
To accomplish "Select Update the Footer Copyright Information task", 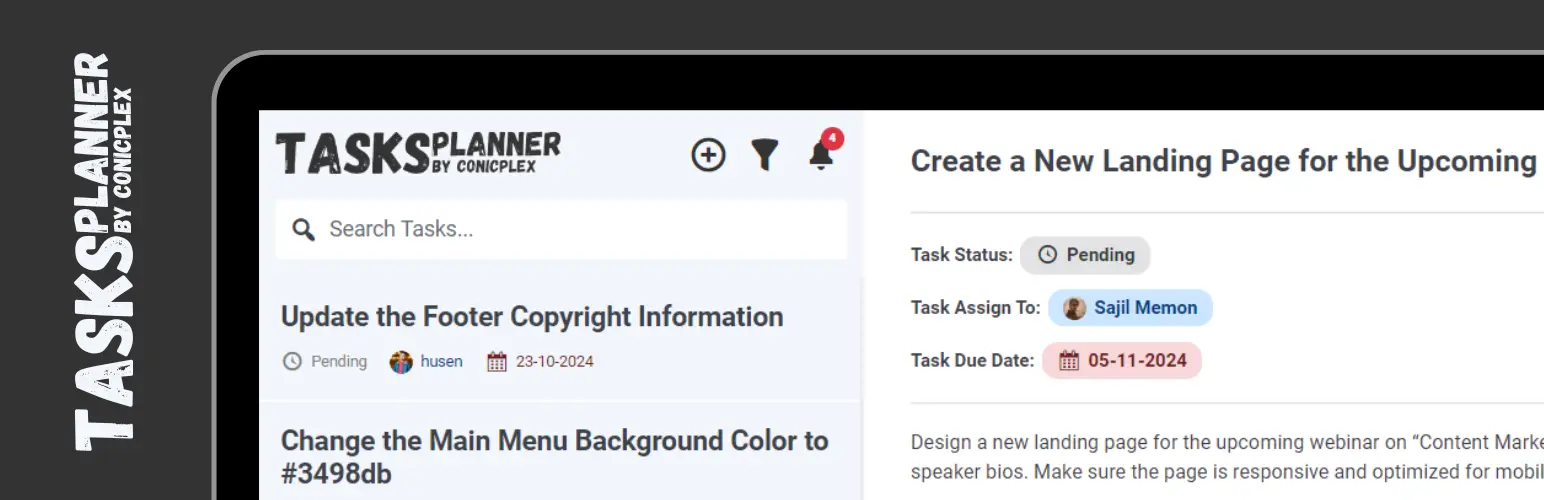I will click(561, 338).
